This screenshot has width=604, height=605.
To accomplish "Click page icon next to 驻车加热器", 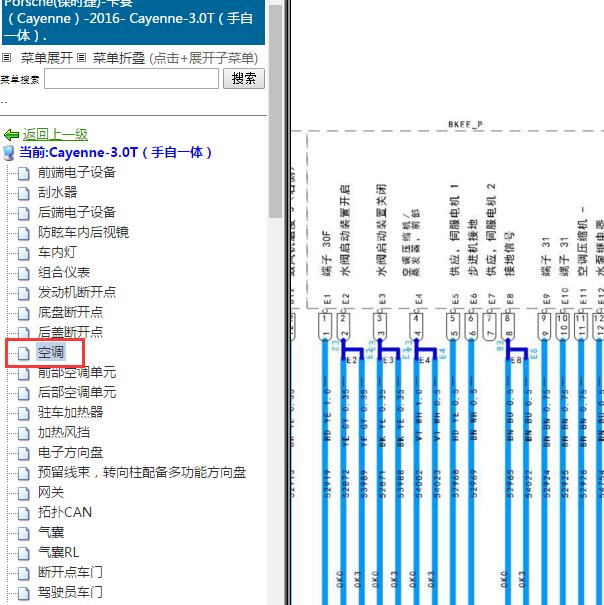I will [x=24, y=414].
